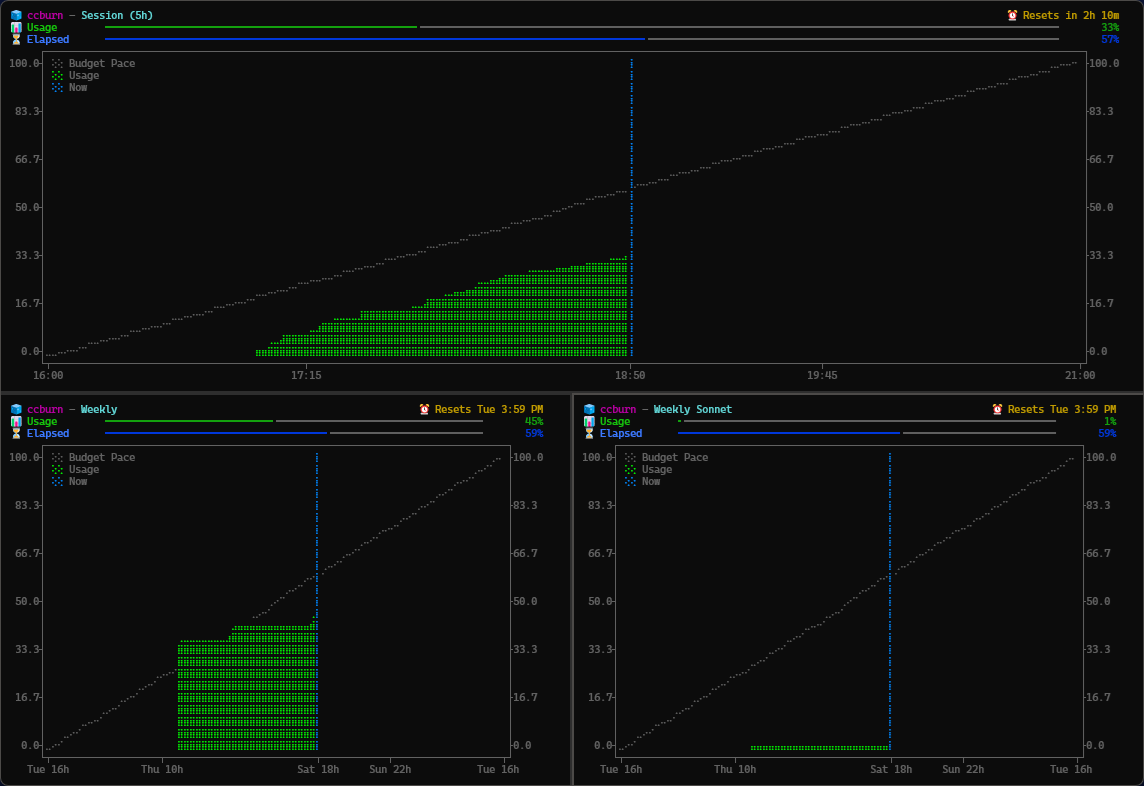Click the alarm icon in the Weekly panel header
This screenshot has width=1144, height=786.
coord(425,408)
